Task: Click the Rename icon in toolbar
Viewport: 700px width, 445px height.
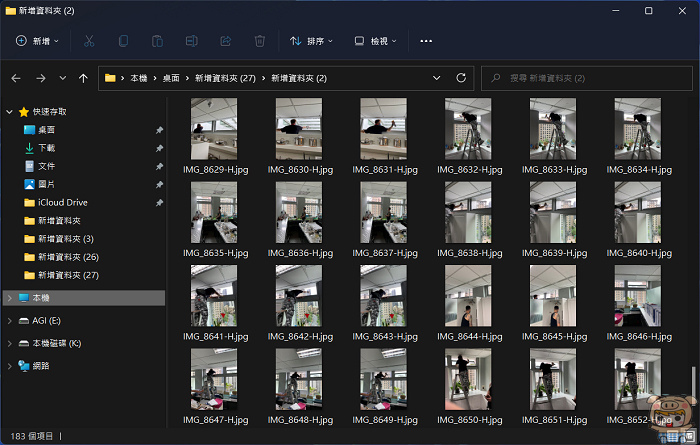Action: click(x=192, y=41)
